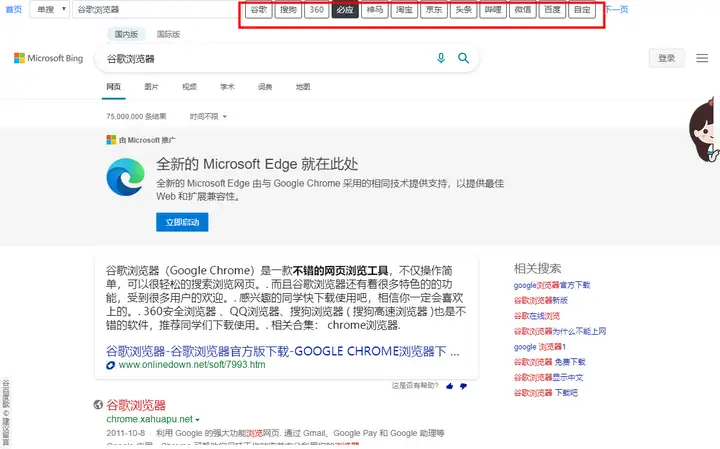Click the favicon next to www.onlinedown.net
The image size is (720, 449).
[x=111, y=365]
